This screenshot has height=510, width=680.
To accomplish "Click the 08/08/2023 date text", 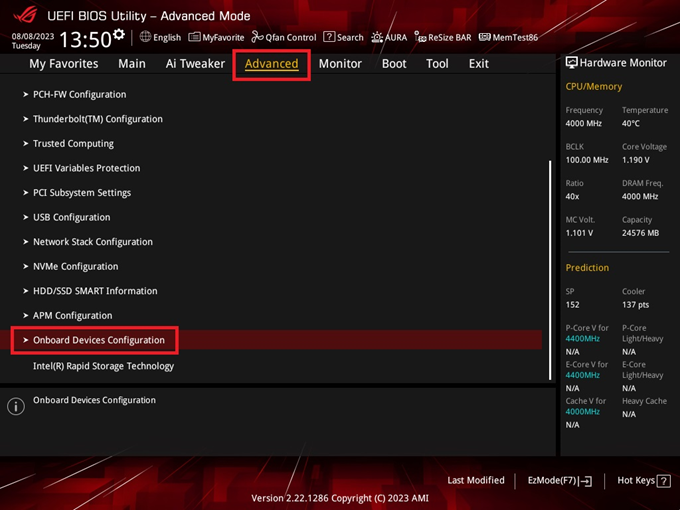I will 33,36.
